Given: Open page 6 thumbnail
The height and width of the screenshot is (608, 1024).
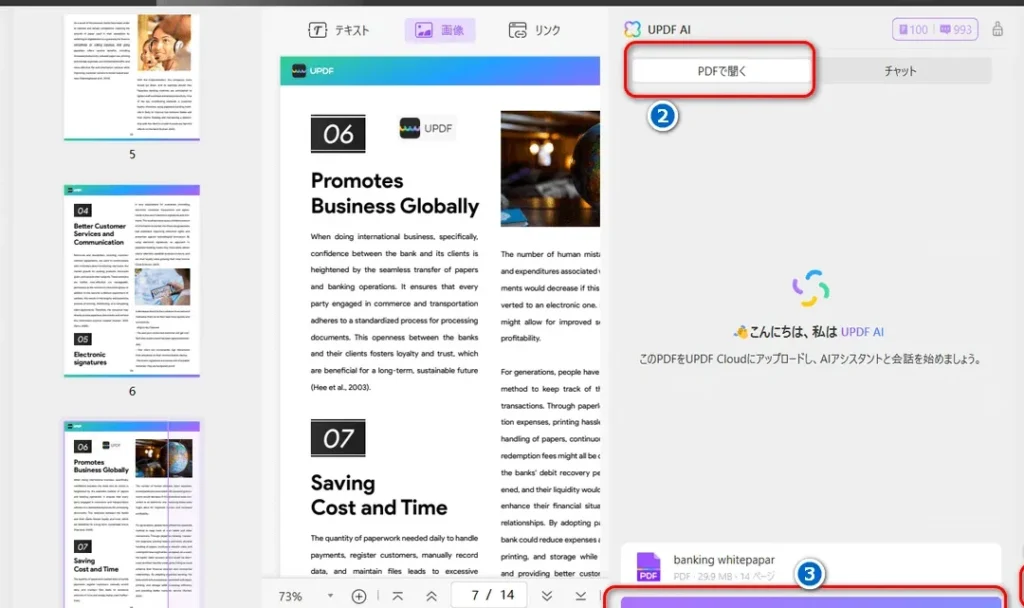Looking at the screenshot, I should 132,280.
